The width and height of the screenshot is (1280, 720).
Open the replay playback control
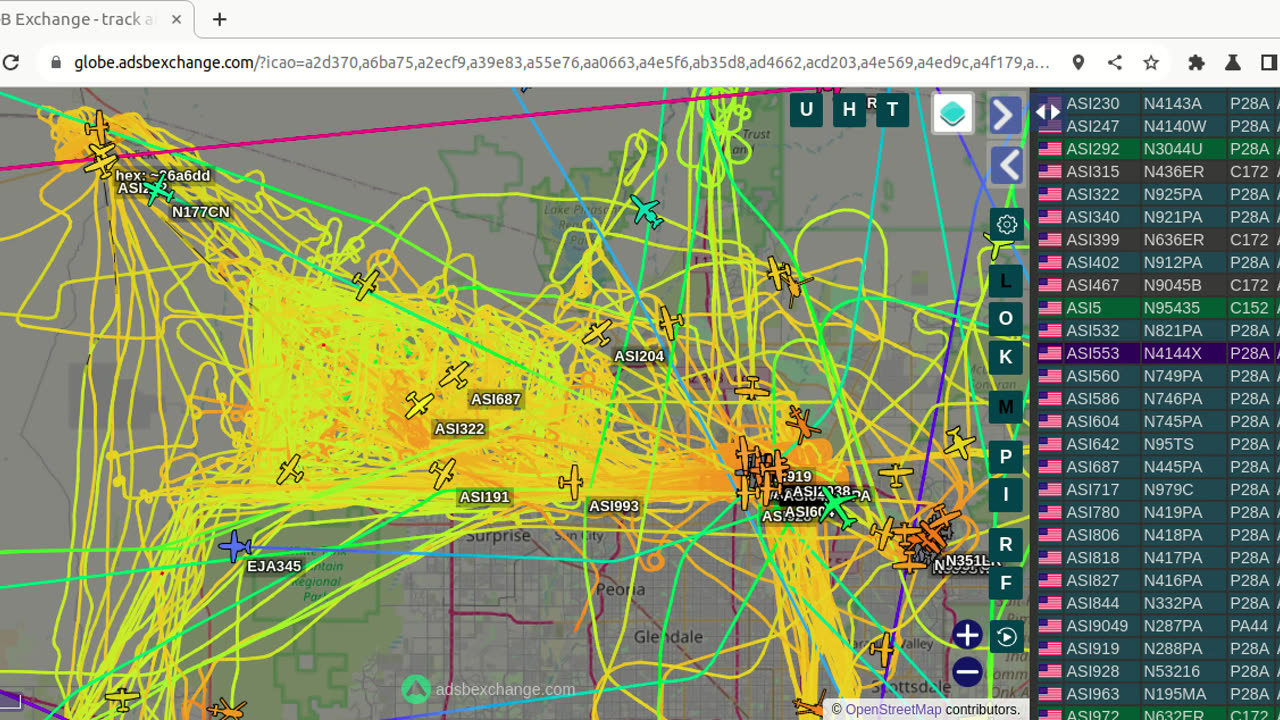pyautogui.click(x=1006, y=637)
